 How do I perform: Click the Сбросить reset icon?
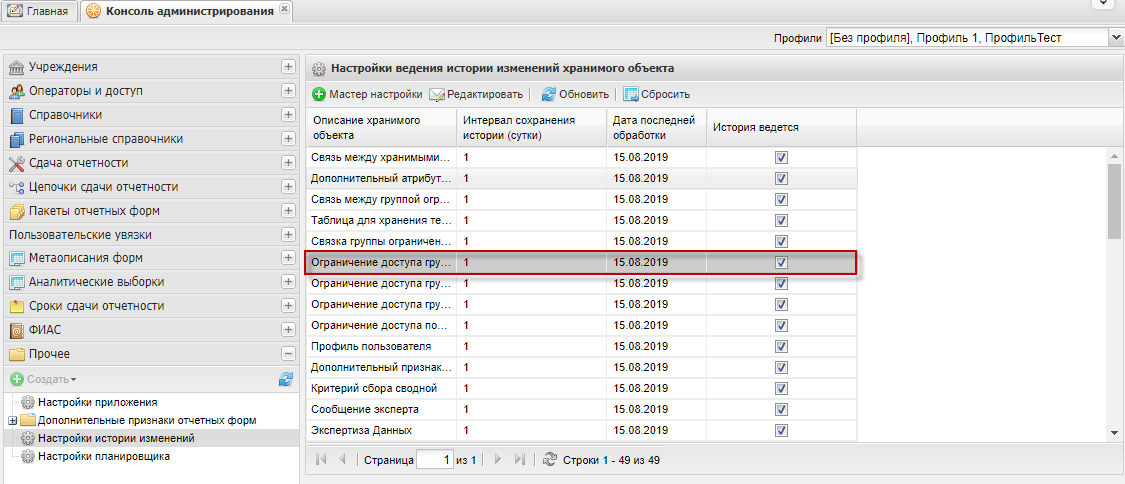click(631, 95)
